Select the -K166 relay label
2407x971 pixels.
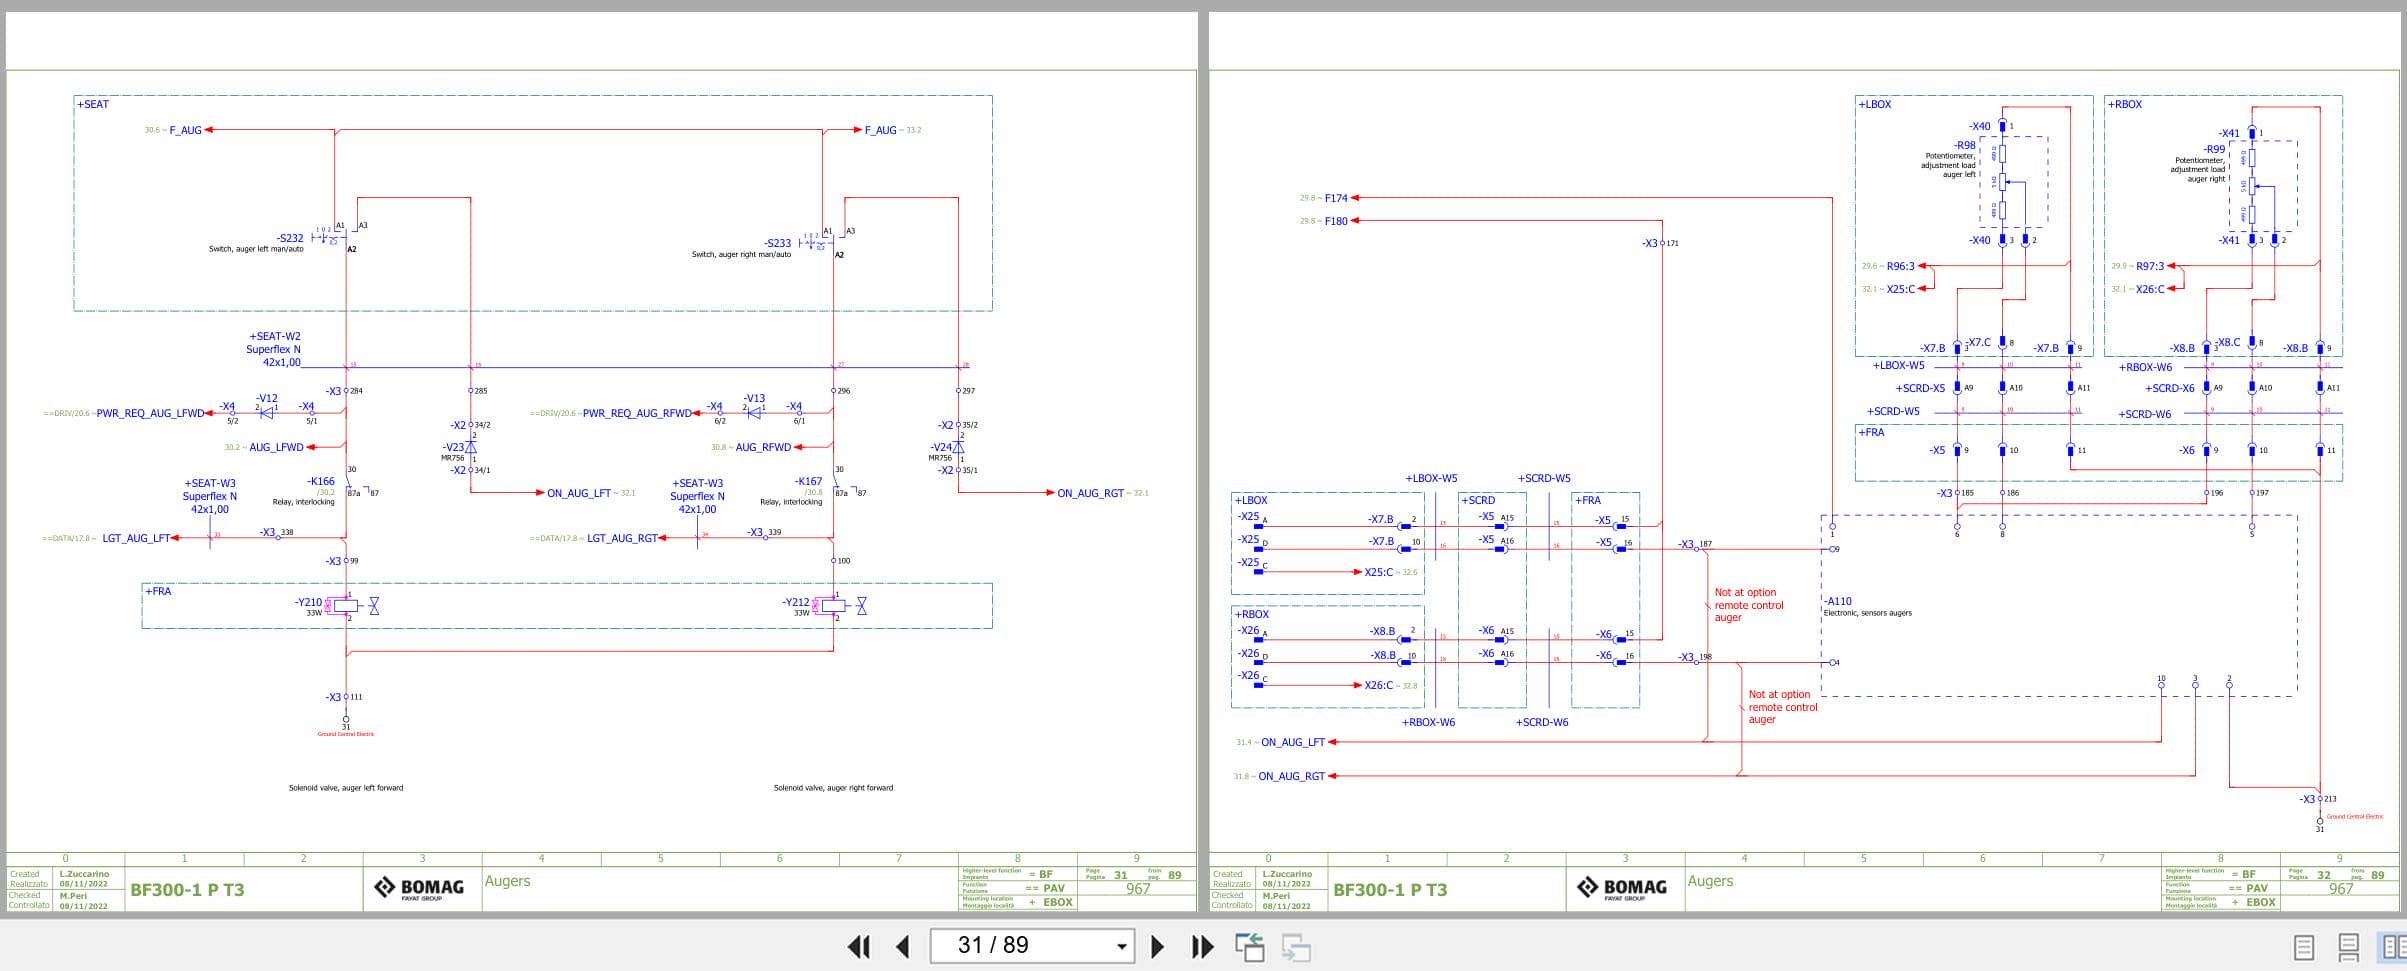coord(321,481)
